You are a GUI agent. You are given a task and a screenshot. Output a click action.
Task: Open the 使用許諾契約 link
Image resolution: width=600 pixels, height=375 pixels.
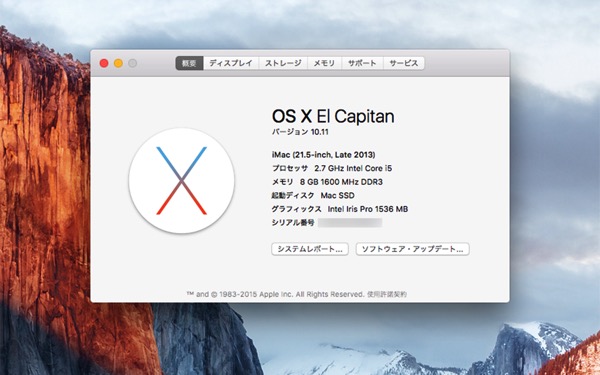coord(387,294)
